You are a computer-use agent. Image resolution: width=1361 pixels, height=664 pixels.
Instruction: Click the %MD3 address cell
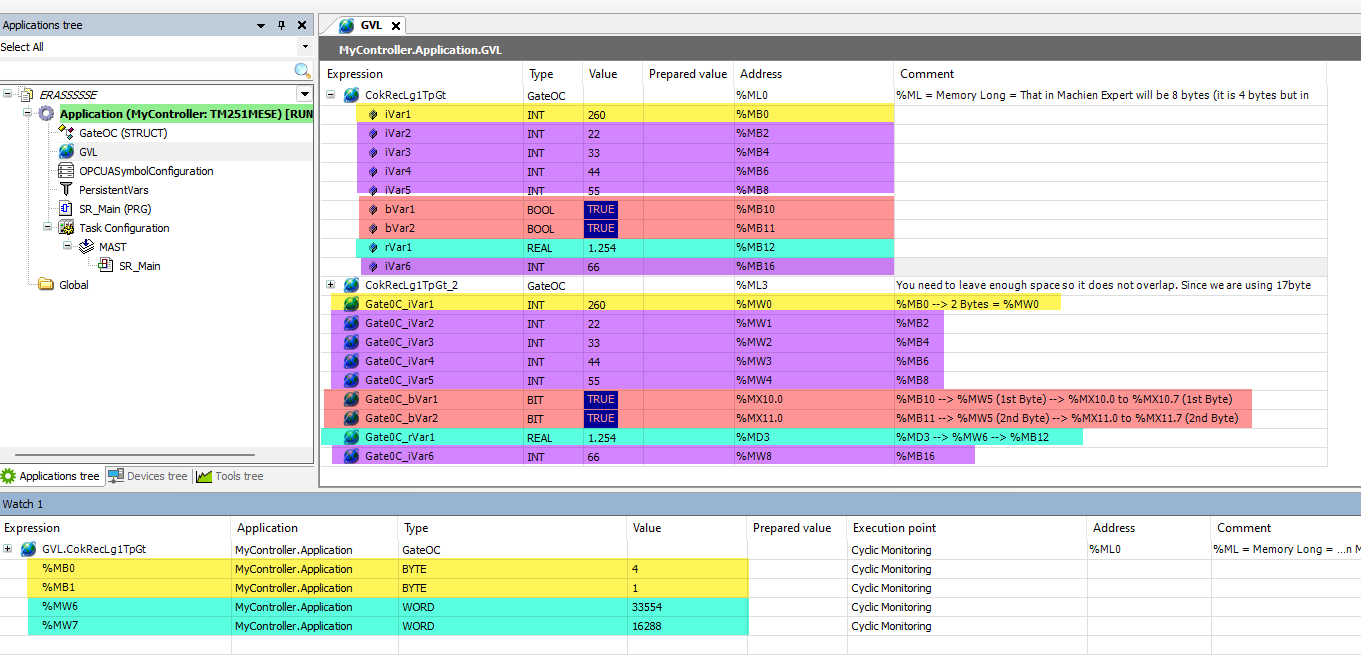point(813,437)
